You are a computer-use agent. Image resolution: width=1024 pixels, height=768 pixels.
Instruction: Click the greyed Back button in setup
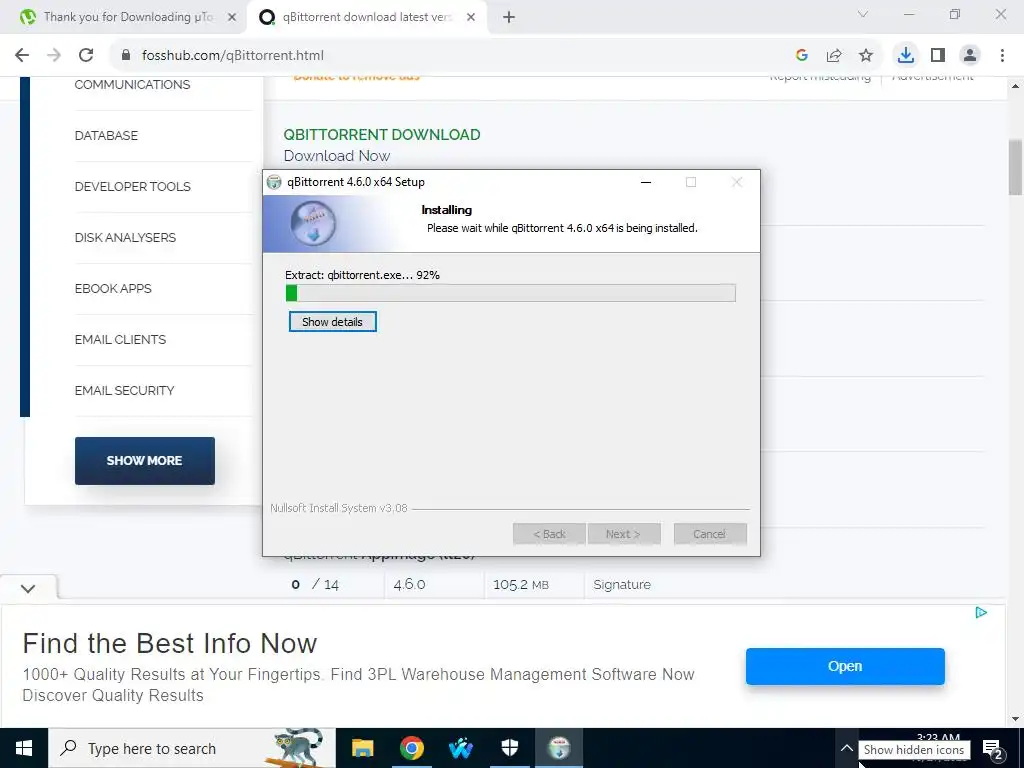pyautogui.click(x=549, y=534)
